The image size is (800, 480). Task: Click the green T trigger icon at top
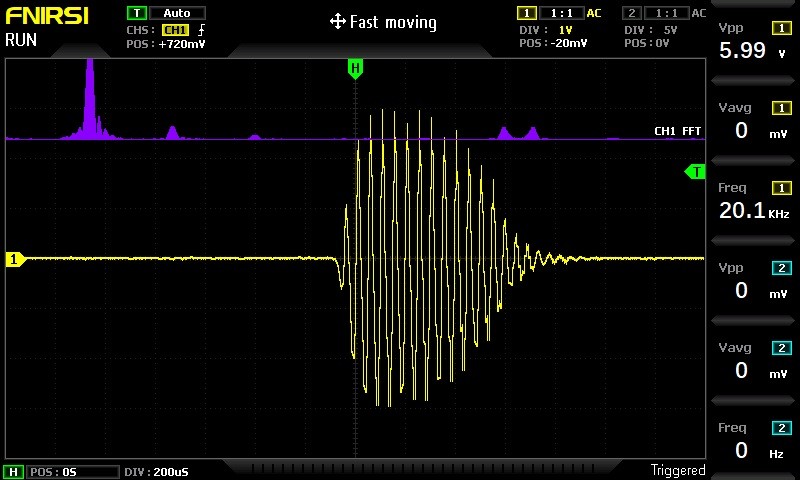(x=137, y=13)
